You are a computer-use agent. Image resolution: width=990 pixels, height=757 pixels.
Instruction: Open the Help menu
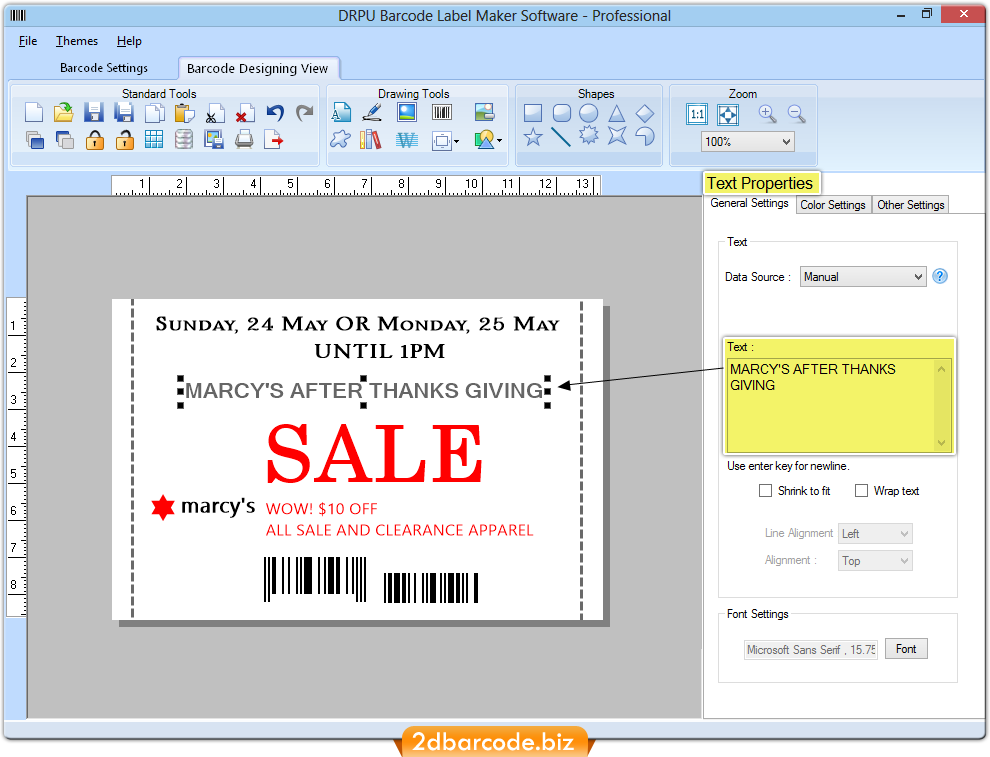click(x=129, y=41)
